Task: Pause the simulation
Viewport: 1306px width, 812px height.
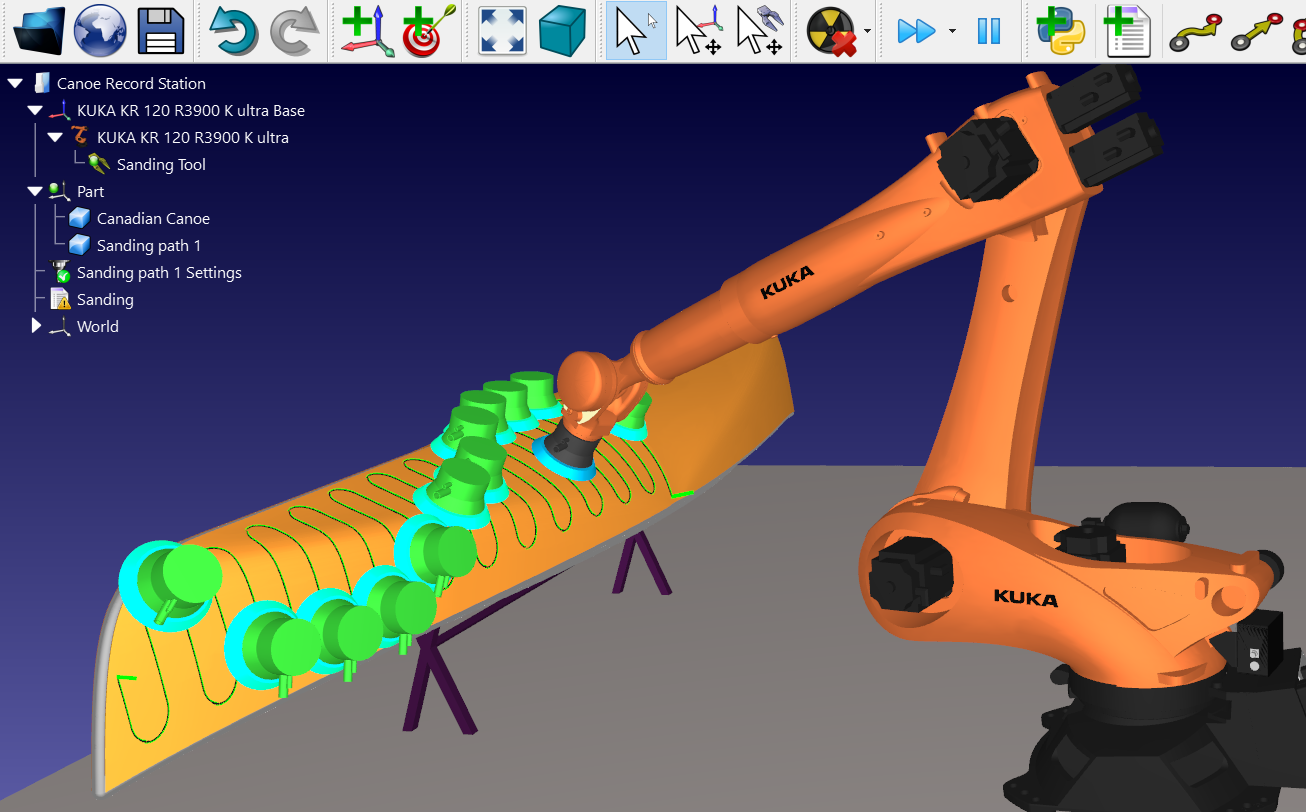Action: pyautogui.click(x=989, y=31)
